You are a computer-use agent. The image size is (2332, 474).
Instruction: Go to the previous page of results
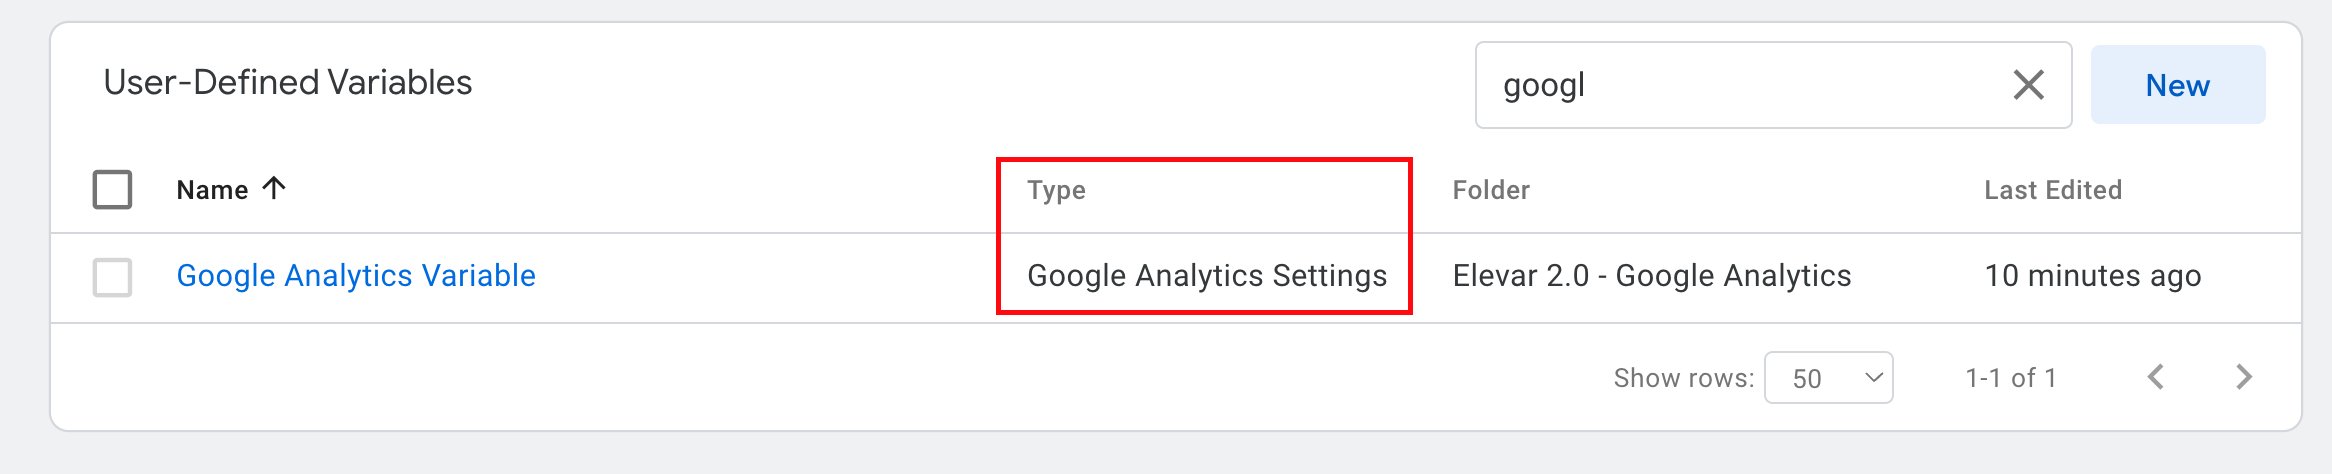point(2156,377)
